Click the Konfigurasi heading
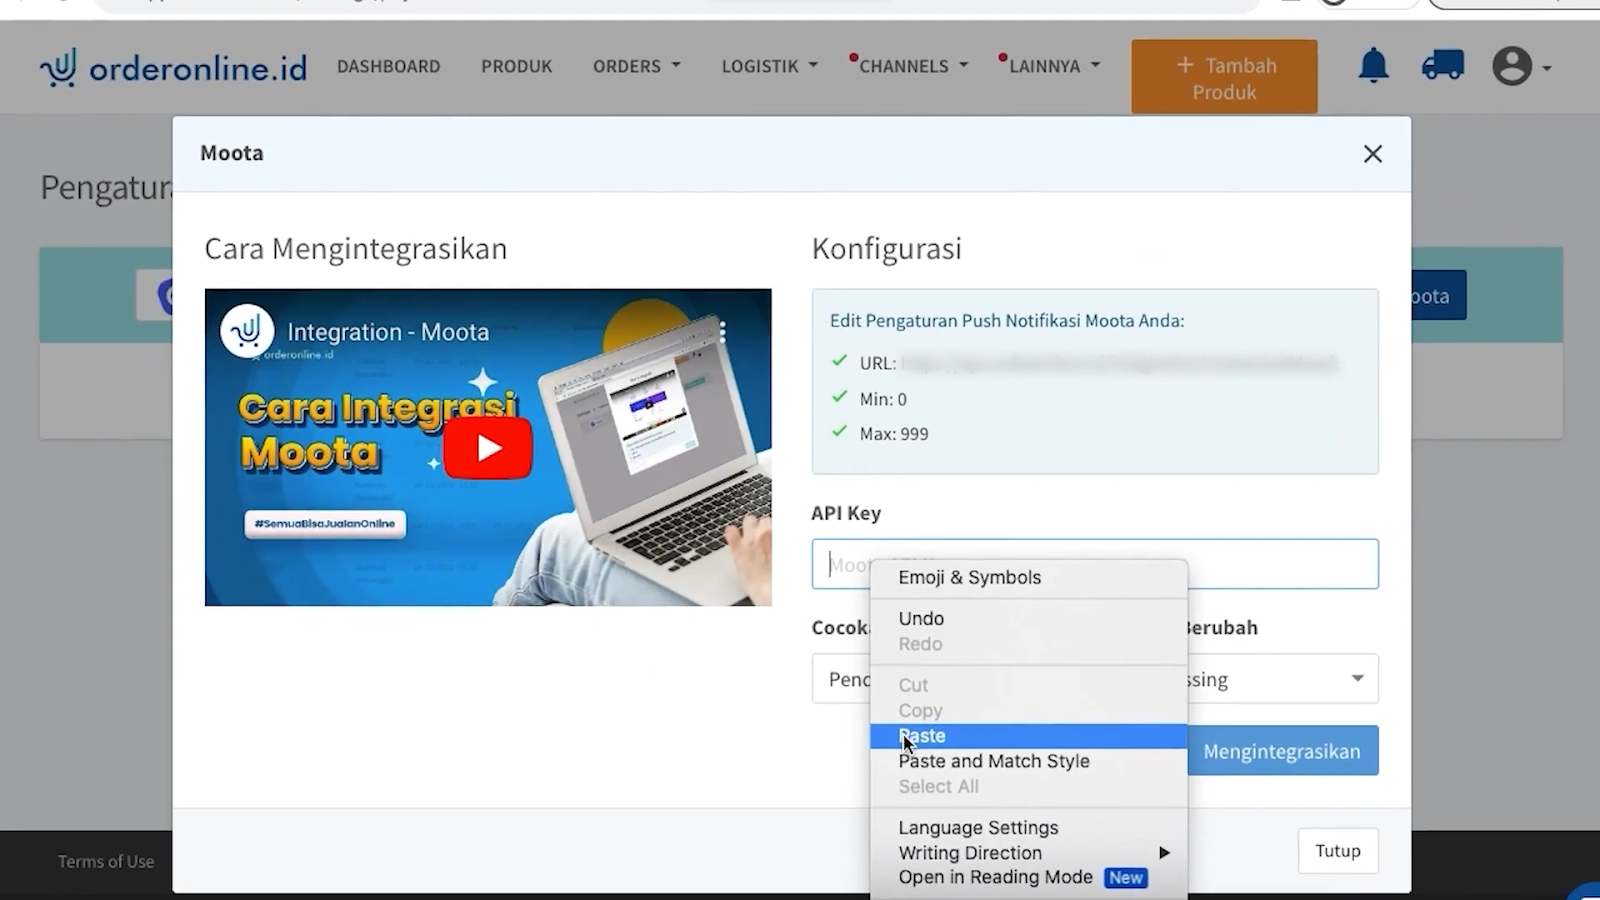 887,249
